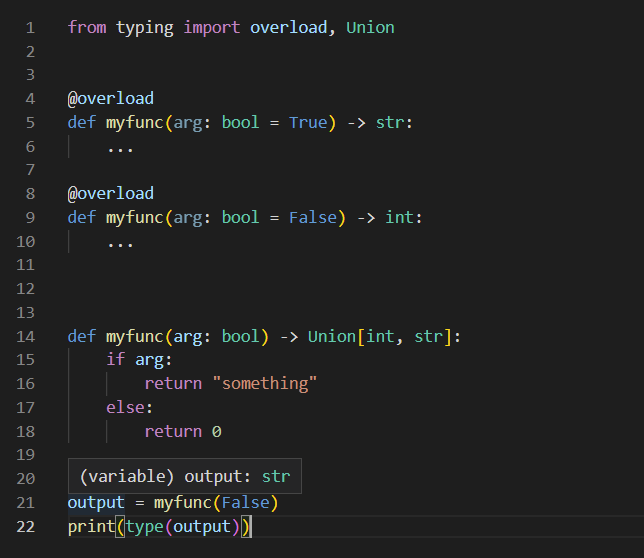
Task: Click 'False' argument in the myfunc call
Action: click(246, 503)
